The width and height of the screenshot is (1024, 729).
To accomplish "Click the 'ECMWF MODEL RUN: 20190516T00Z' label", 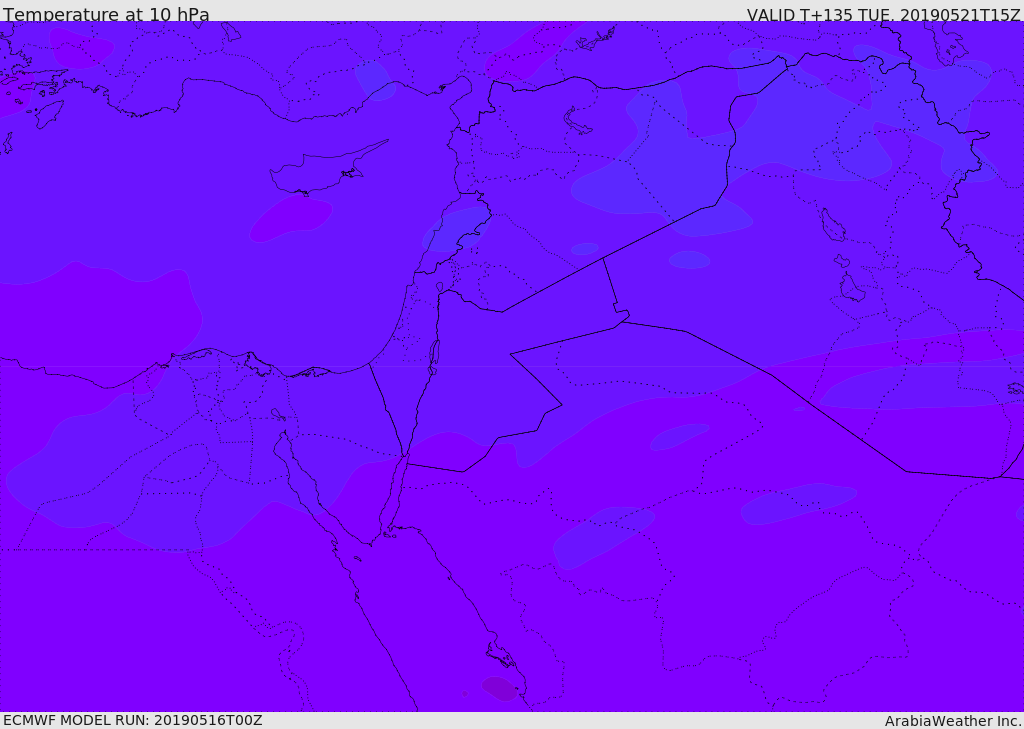I will [x=133, y=721].
